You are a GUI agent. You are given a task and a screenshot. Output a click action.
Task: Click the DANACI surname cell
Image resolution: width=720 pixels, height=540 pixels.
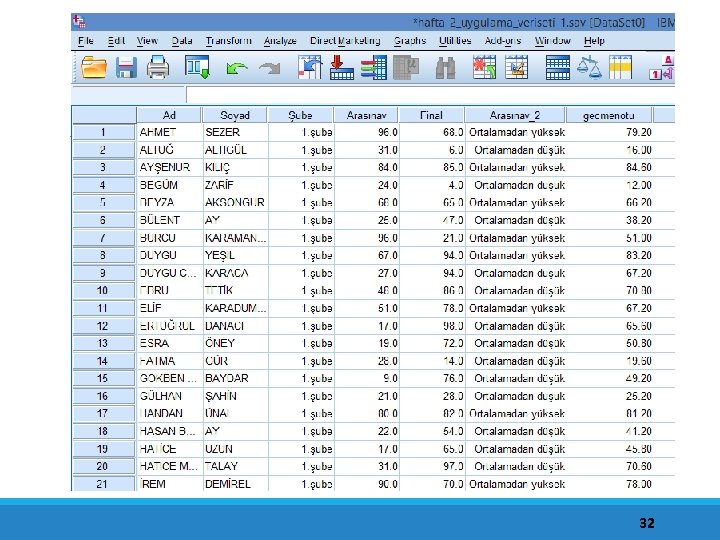pyautogui.click(x=235, y=326)
